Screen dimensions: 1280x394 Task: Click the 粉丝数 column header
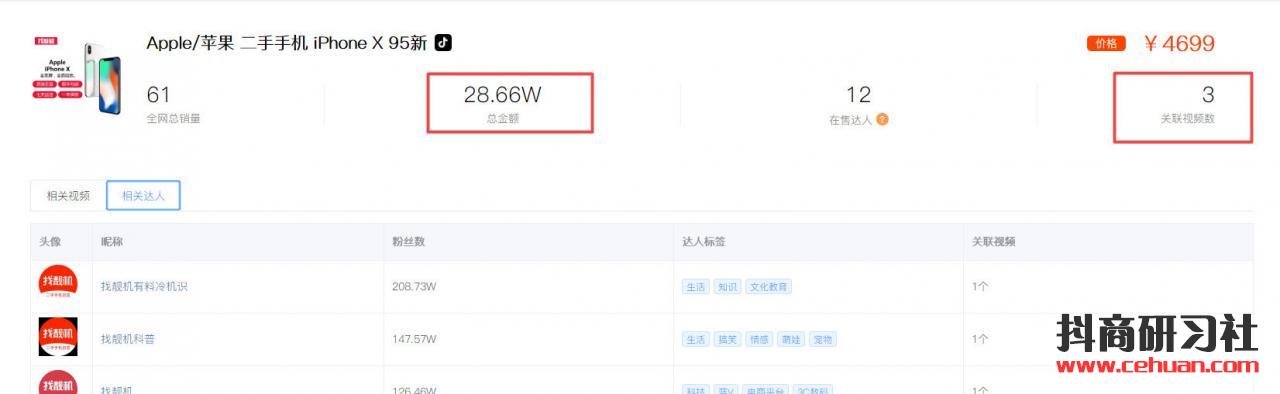coord(408,242)
